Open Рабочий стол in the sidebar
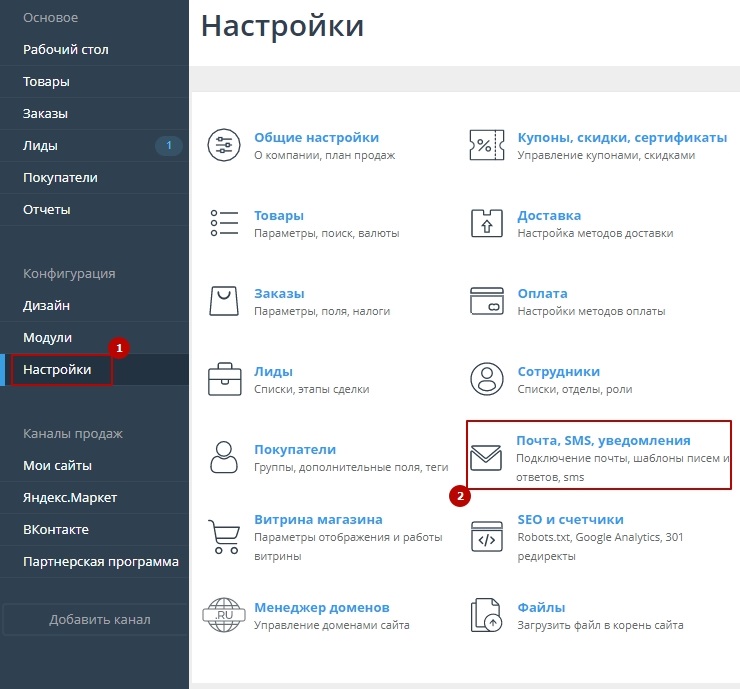740x689 pixels. tap(66, 49)
